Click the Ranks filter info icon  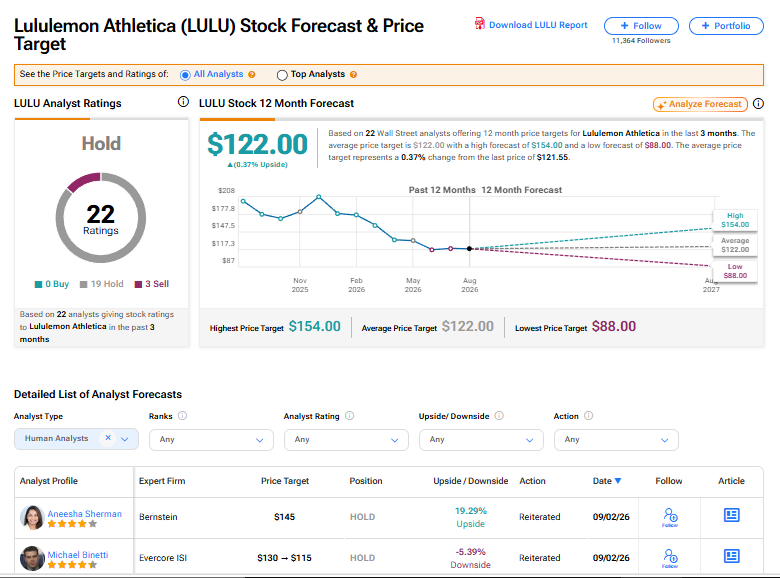click(183, 415)
